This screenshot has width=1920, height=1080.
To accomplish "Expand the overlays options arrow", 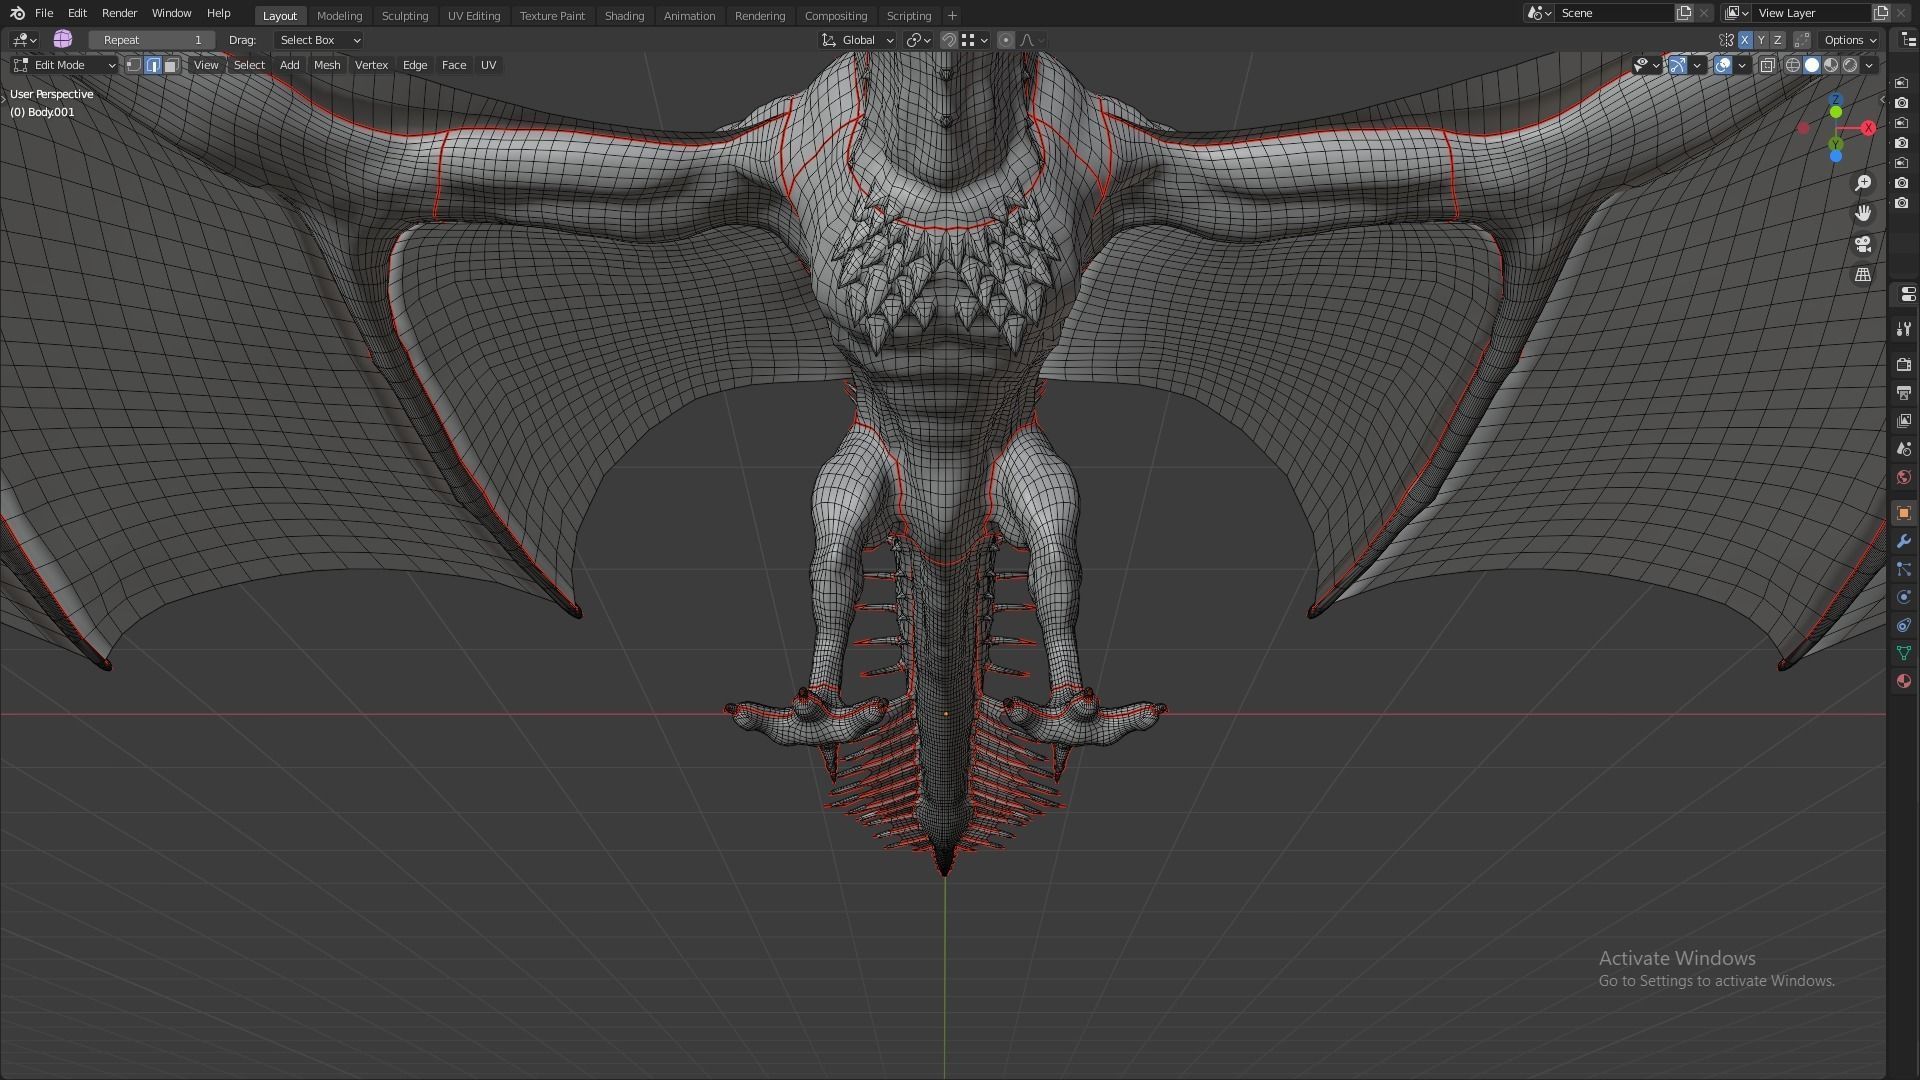I will 1742,65.
